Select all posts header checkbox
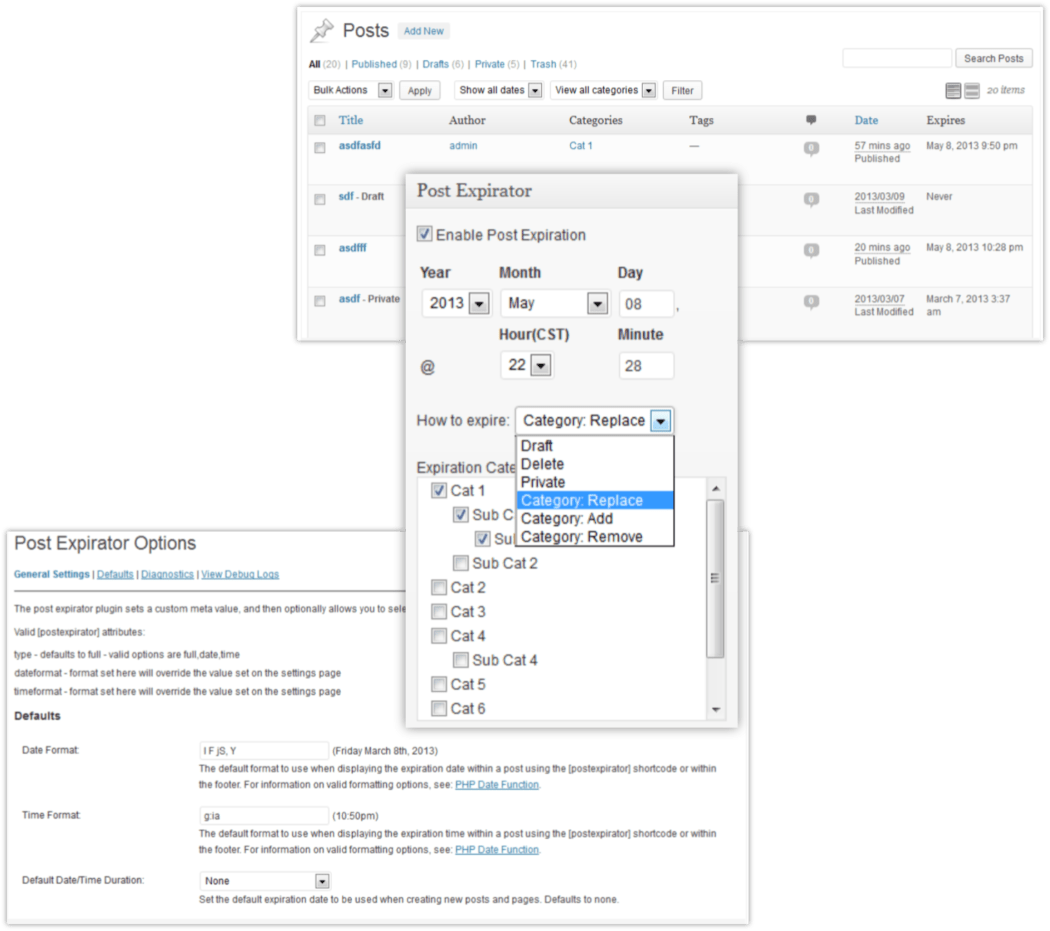The width and height of the screenshot is (1050, 931). 320,121
